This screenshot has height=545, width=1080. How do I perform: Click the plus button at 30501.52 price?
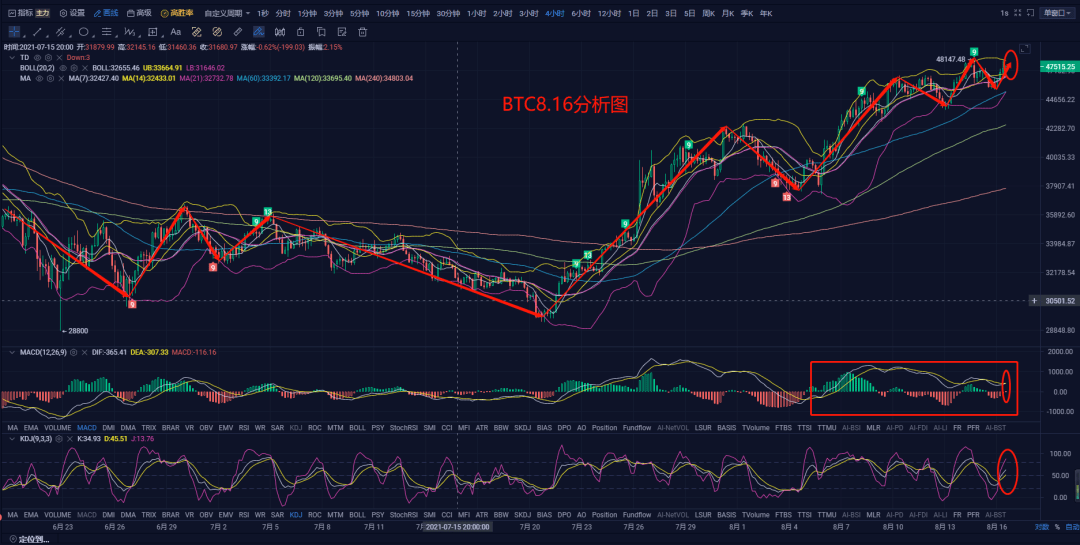[1034, 301]
